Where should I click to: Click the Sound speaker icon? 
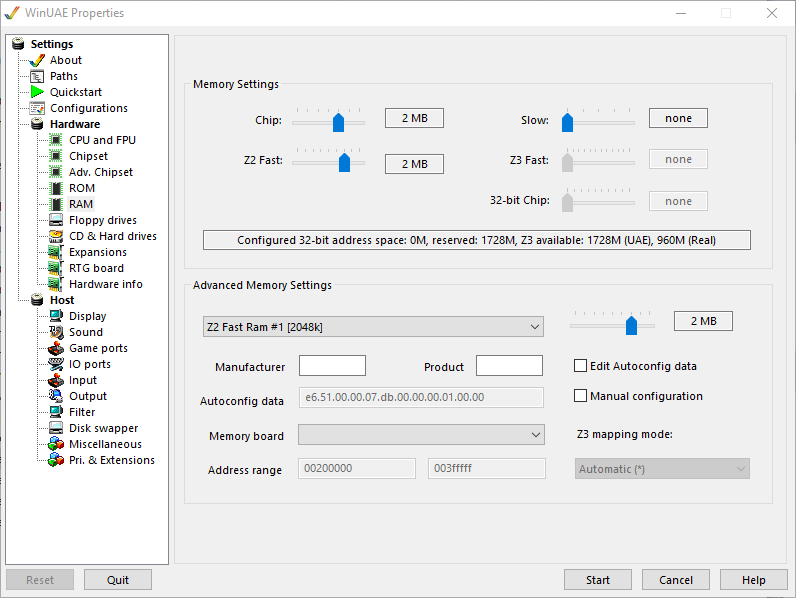click(57, 332)
